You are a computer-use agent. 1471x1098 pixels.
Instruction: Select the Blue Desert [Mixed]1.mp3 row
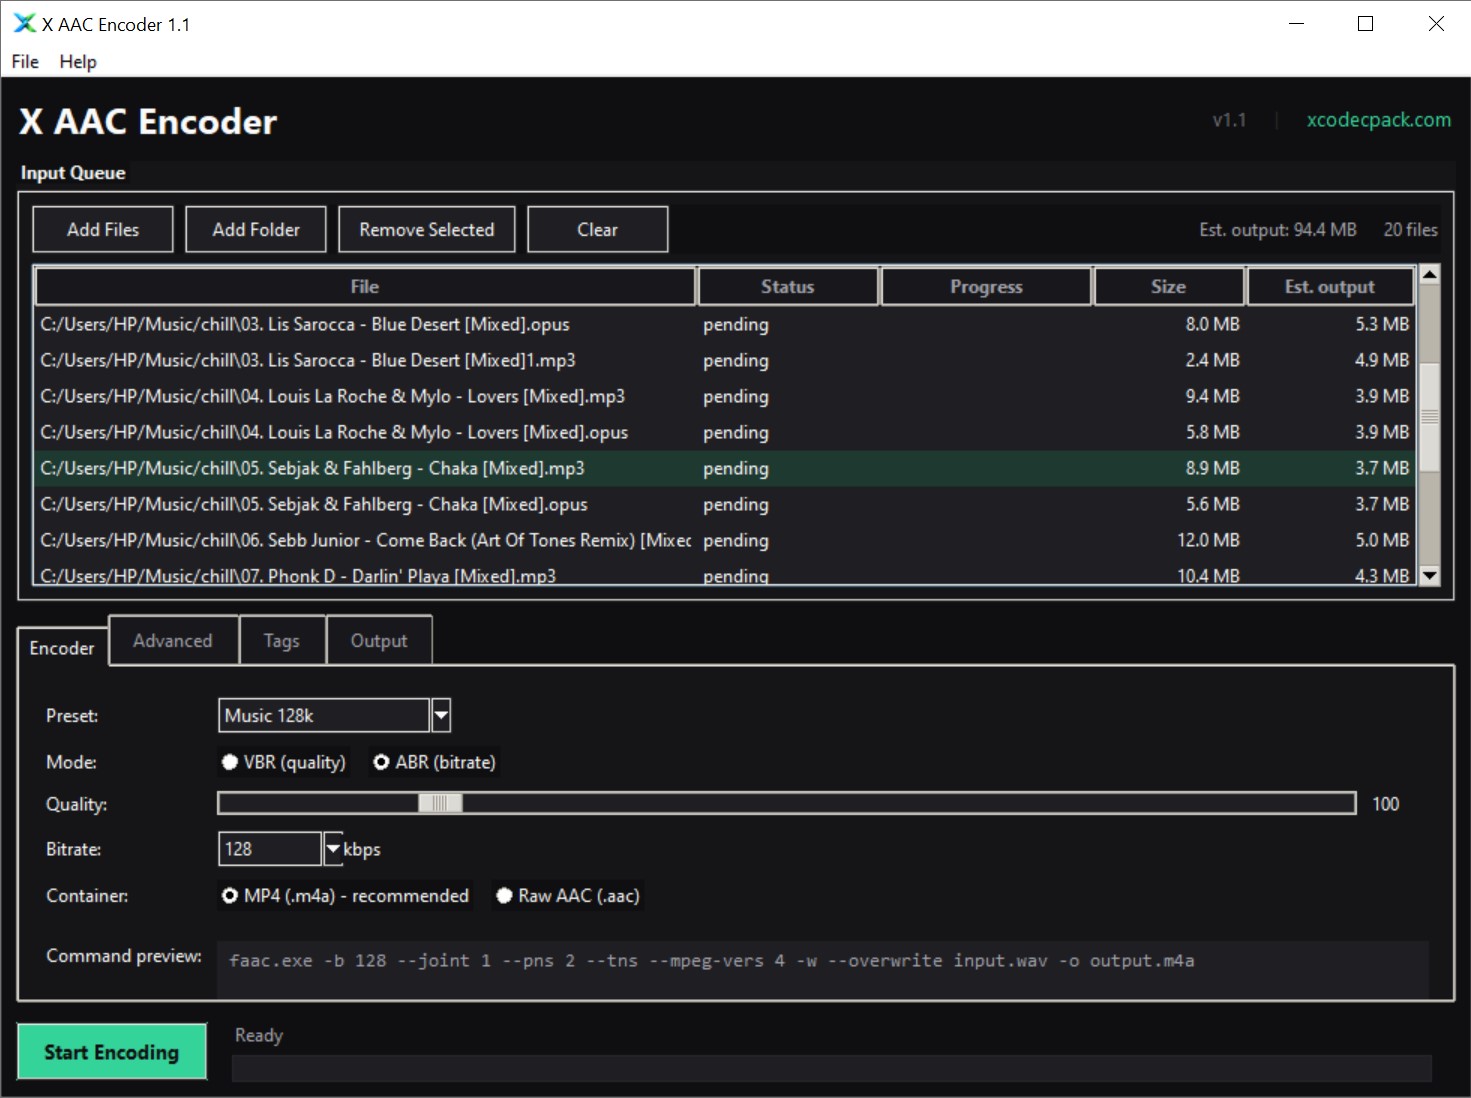click(726, 360)
